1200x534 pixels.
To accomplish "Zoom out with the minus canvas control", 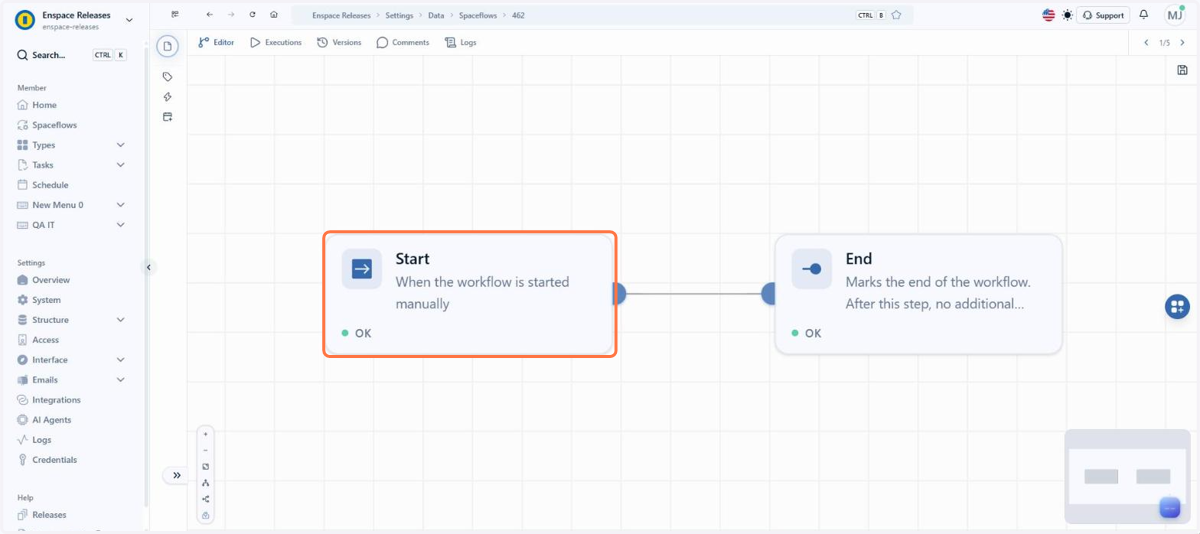I will point(206,451).
